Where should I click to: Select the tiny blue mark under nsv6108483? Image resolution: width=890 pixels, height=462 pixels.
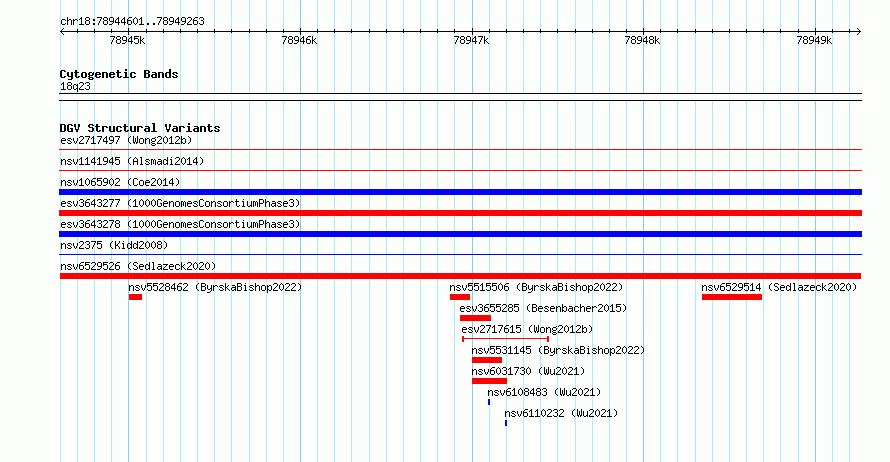(x=489, y=402)
